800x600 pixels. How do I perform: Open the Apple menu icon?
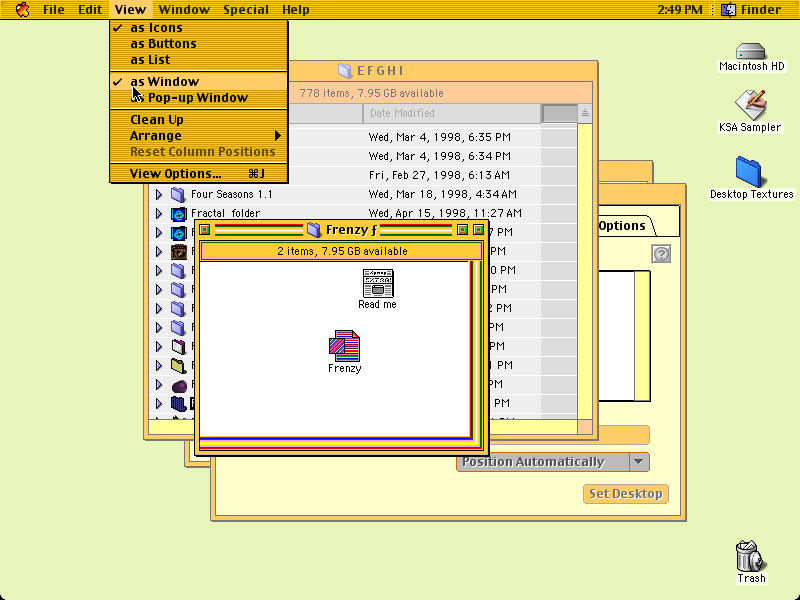22,9
